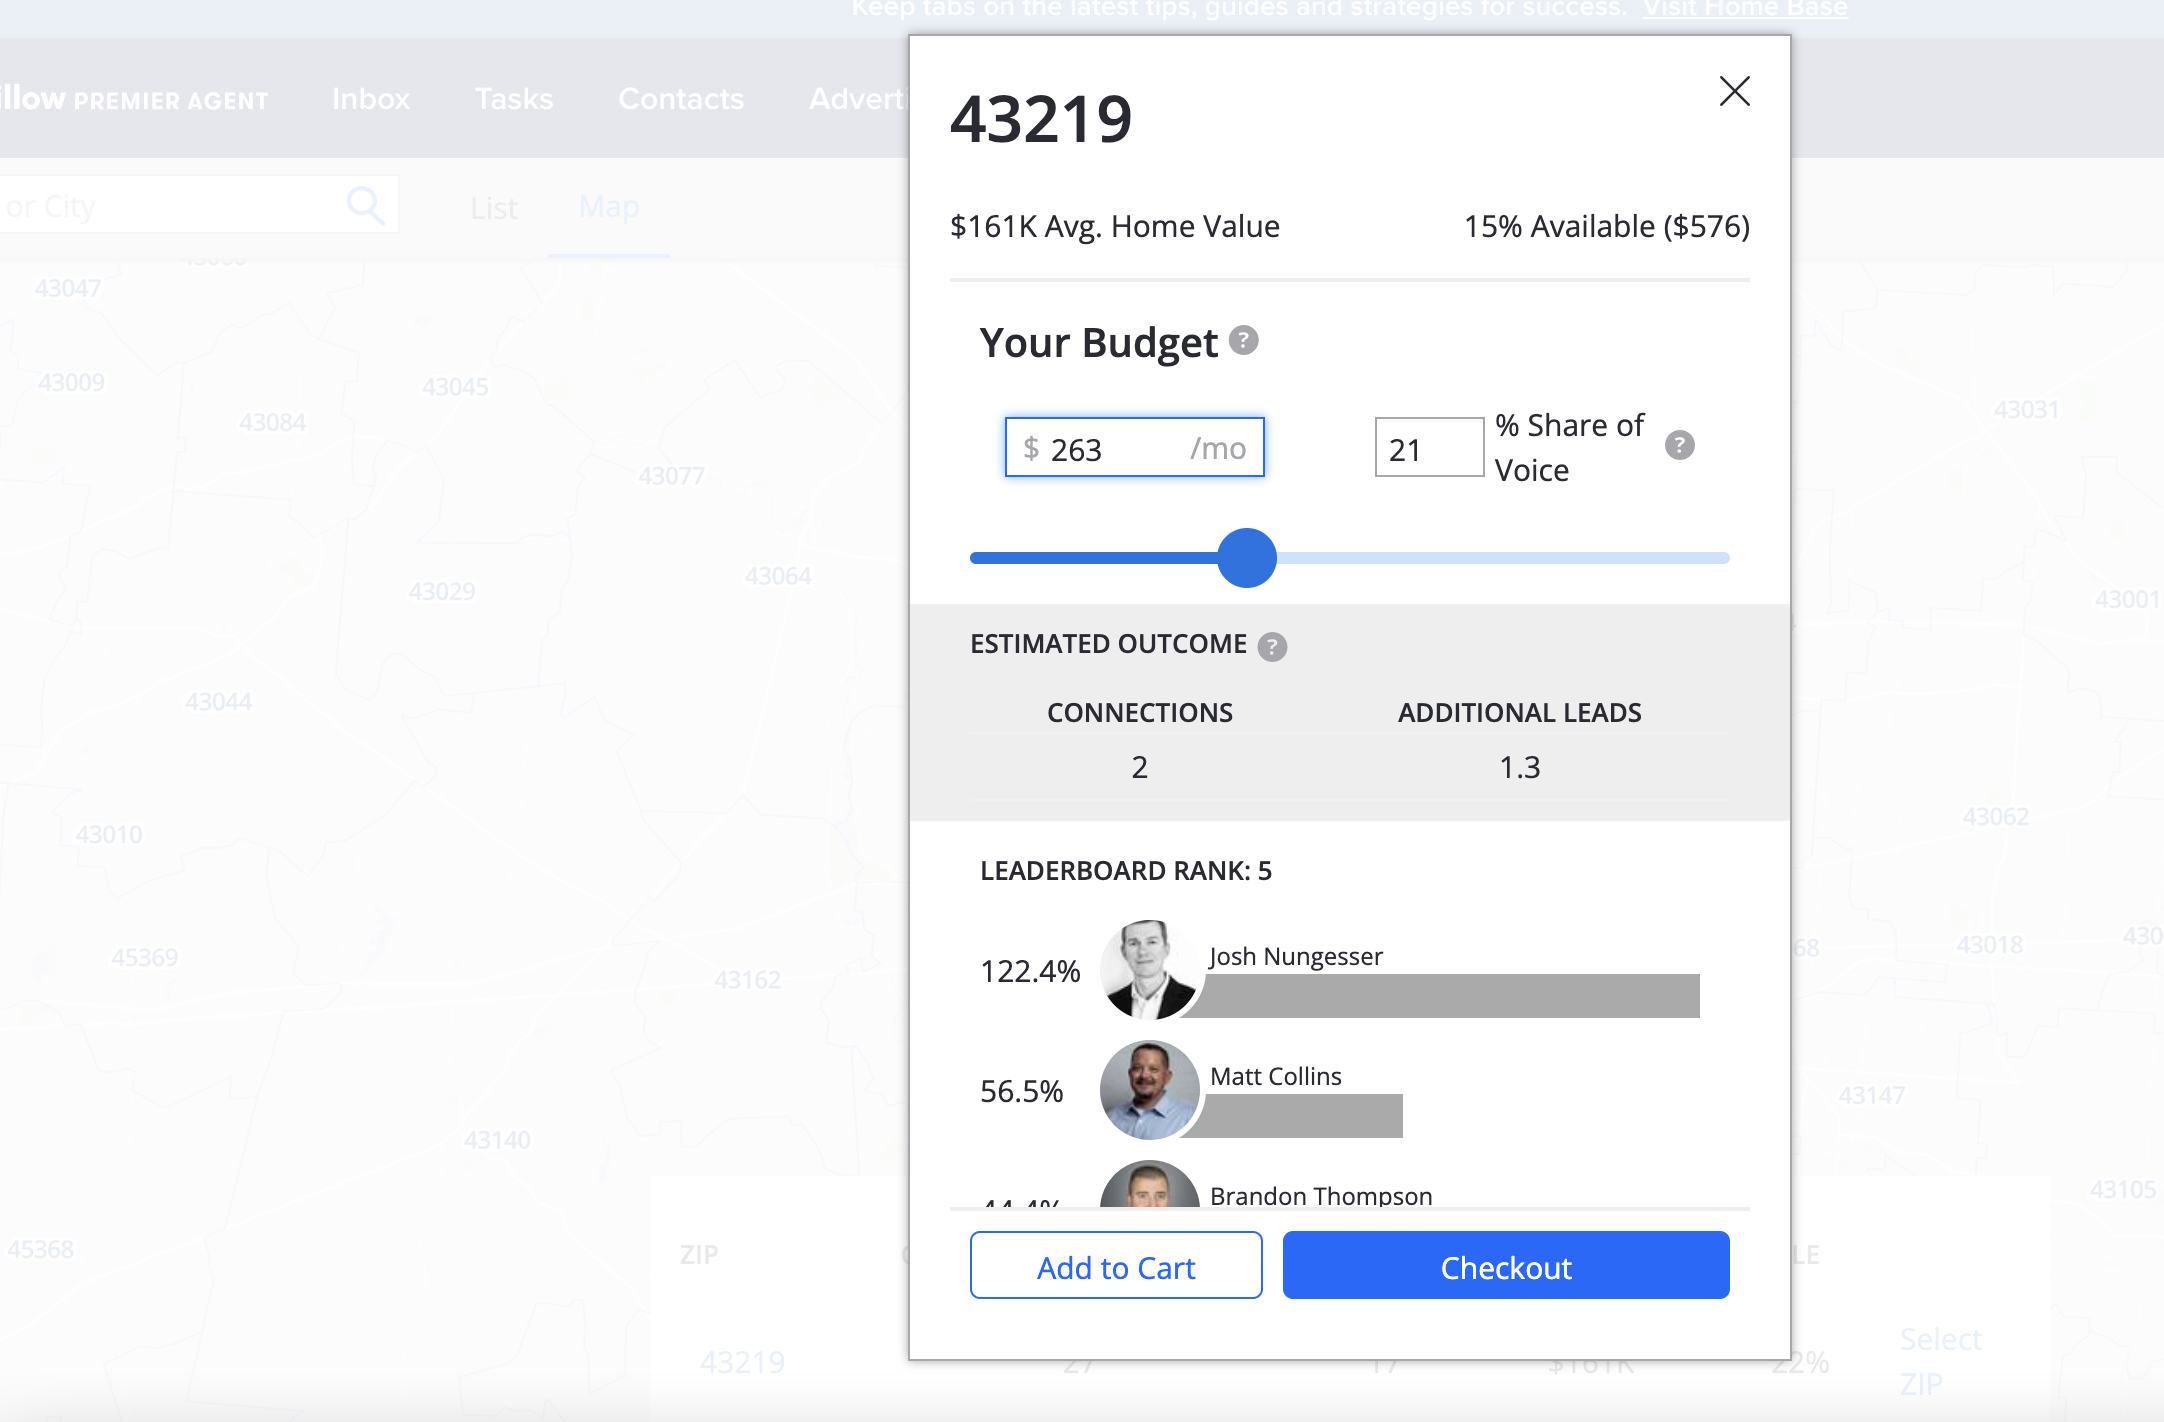Click Brandon Thompson's profile photo
The image size is (2164, 1422).
point(1149,1186)
